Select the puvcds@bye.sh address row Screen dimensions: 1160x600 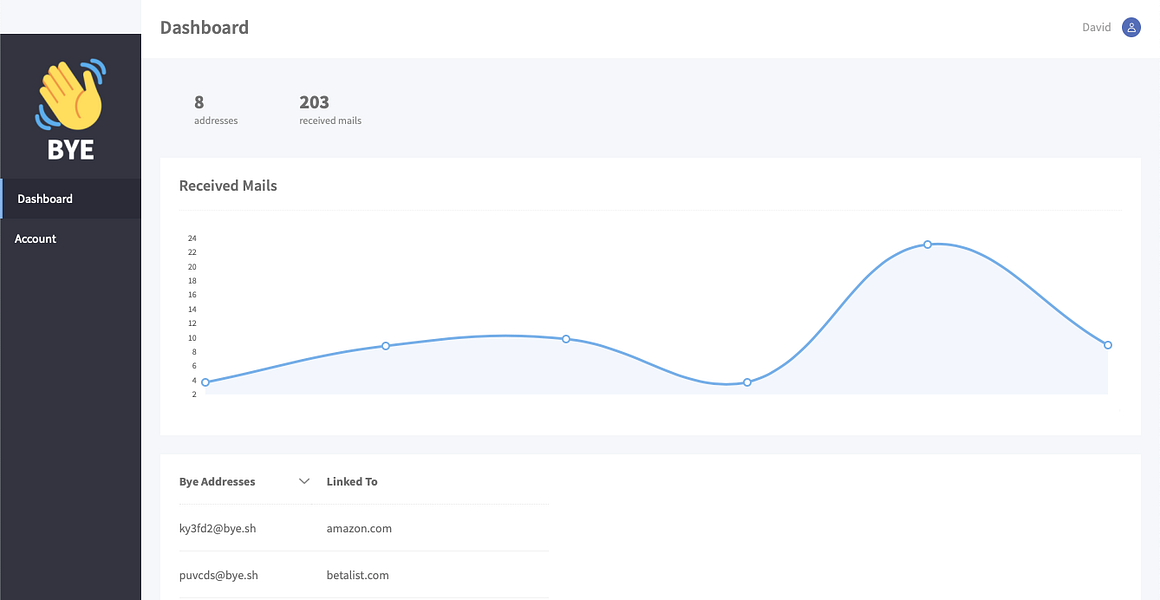[364, 575]
